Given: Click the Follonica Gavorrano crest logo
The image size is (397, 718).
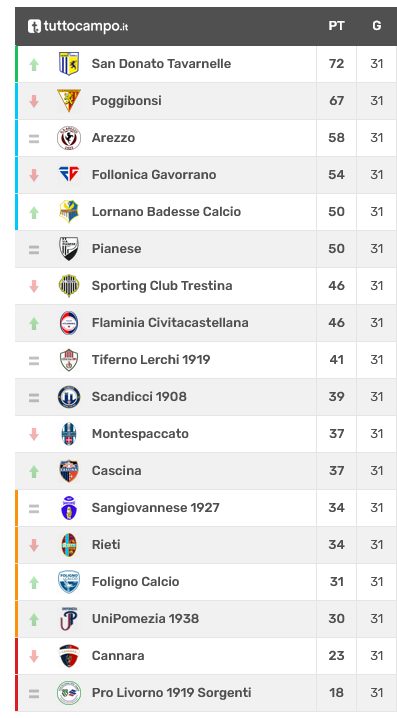Looking at the screenshot, I should pyautogui.click(x=69, y=174).
